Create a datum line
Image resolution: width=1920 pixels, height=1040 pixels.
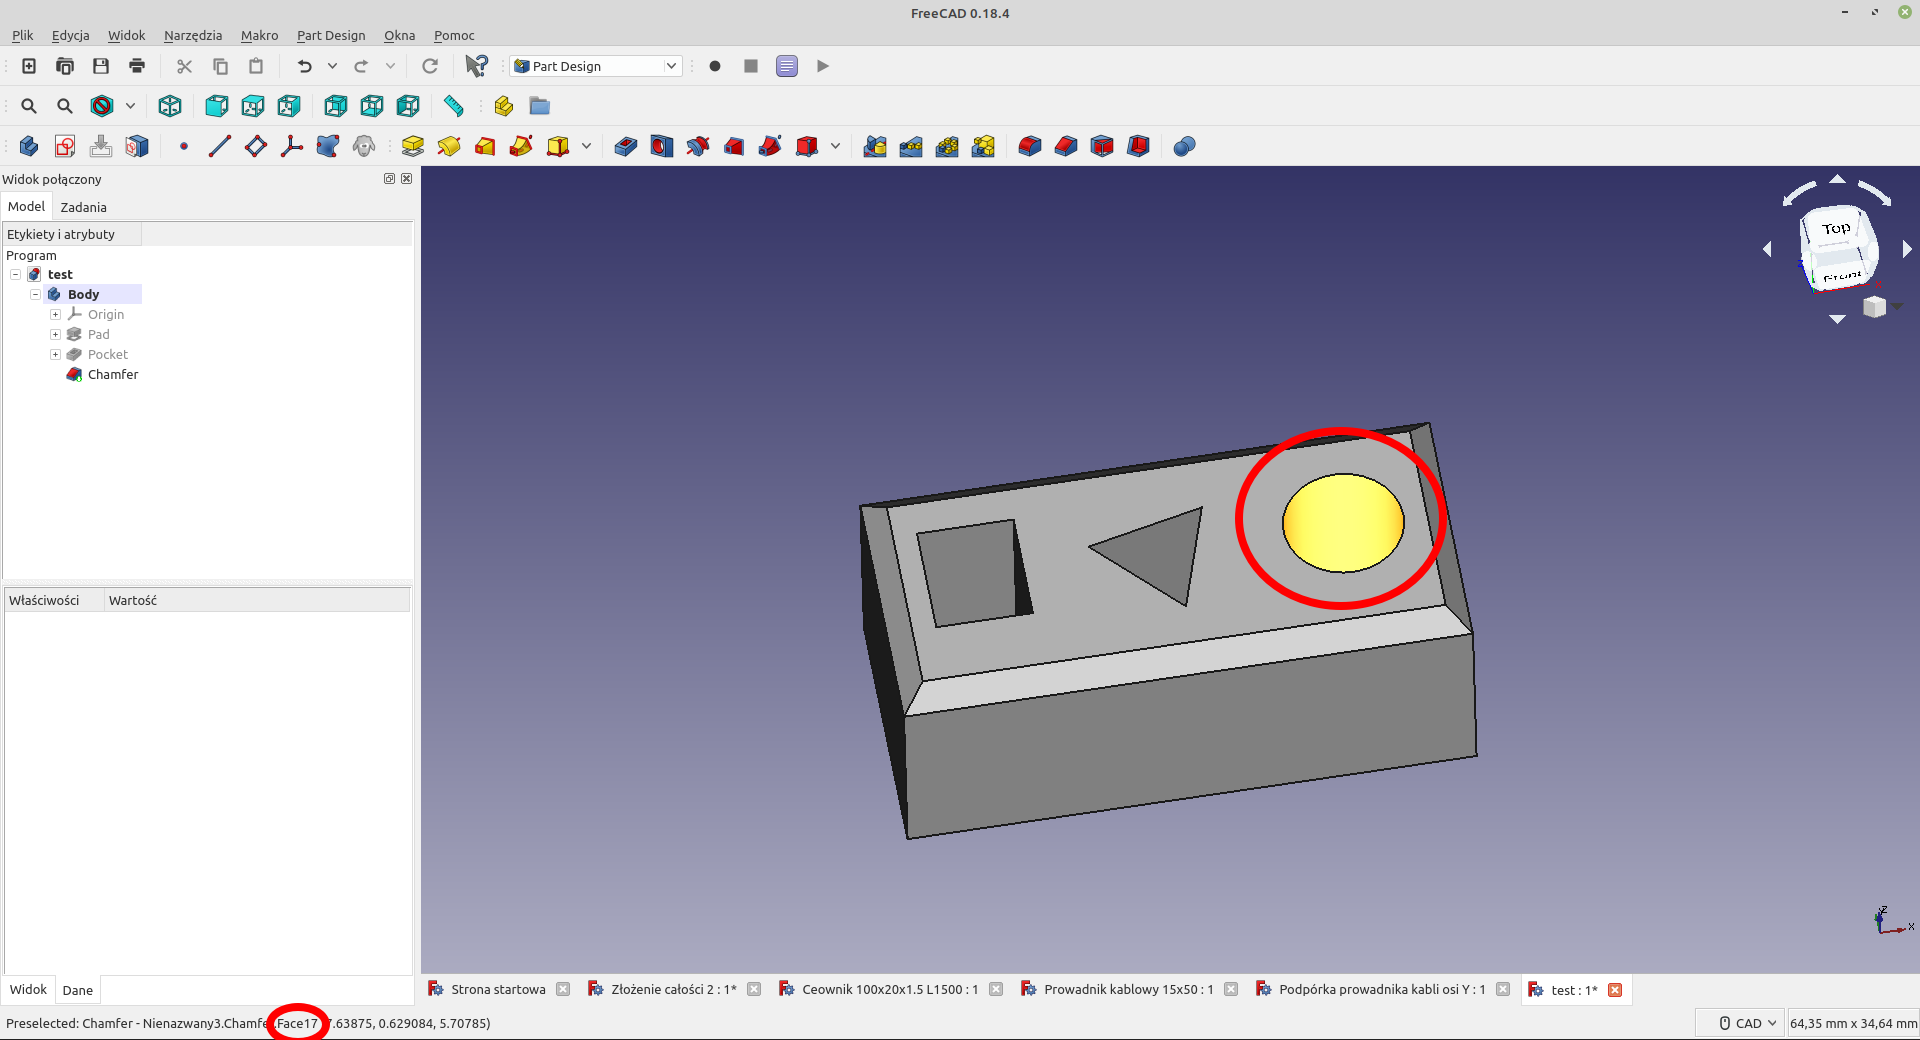click(x=220, y=146)
